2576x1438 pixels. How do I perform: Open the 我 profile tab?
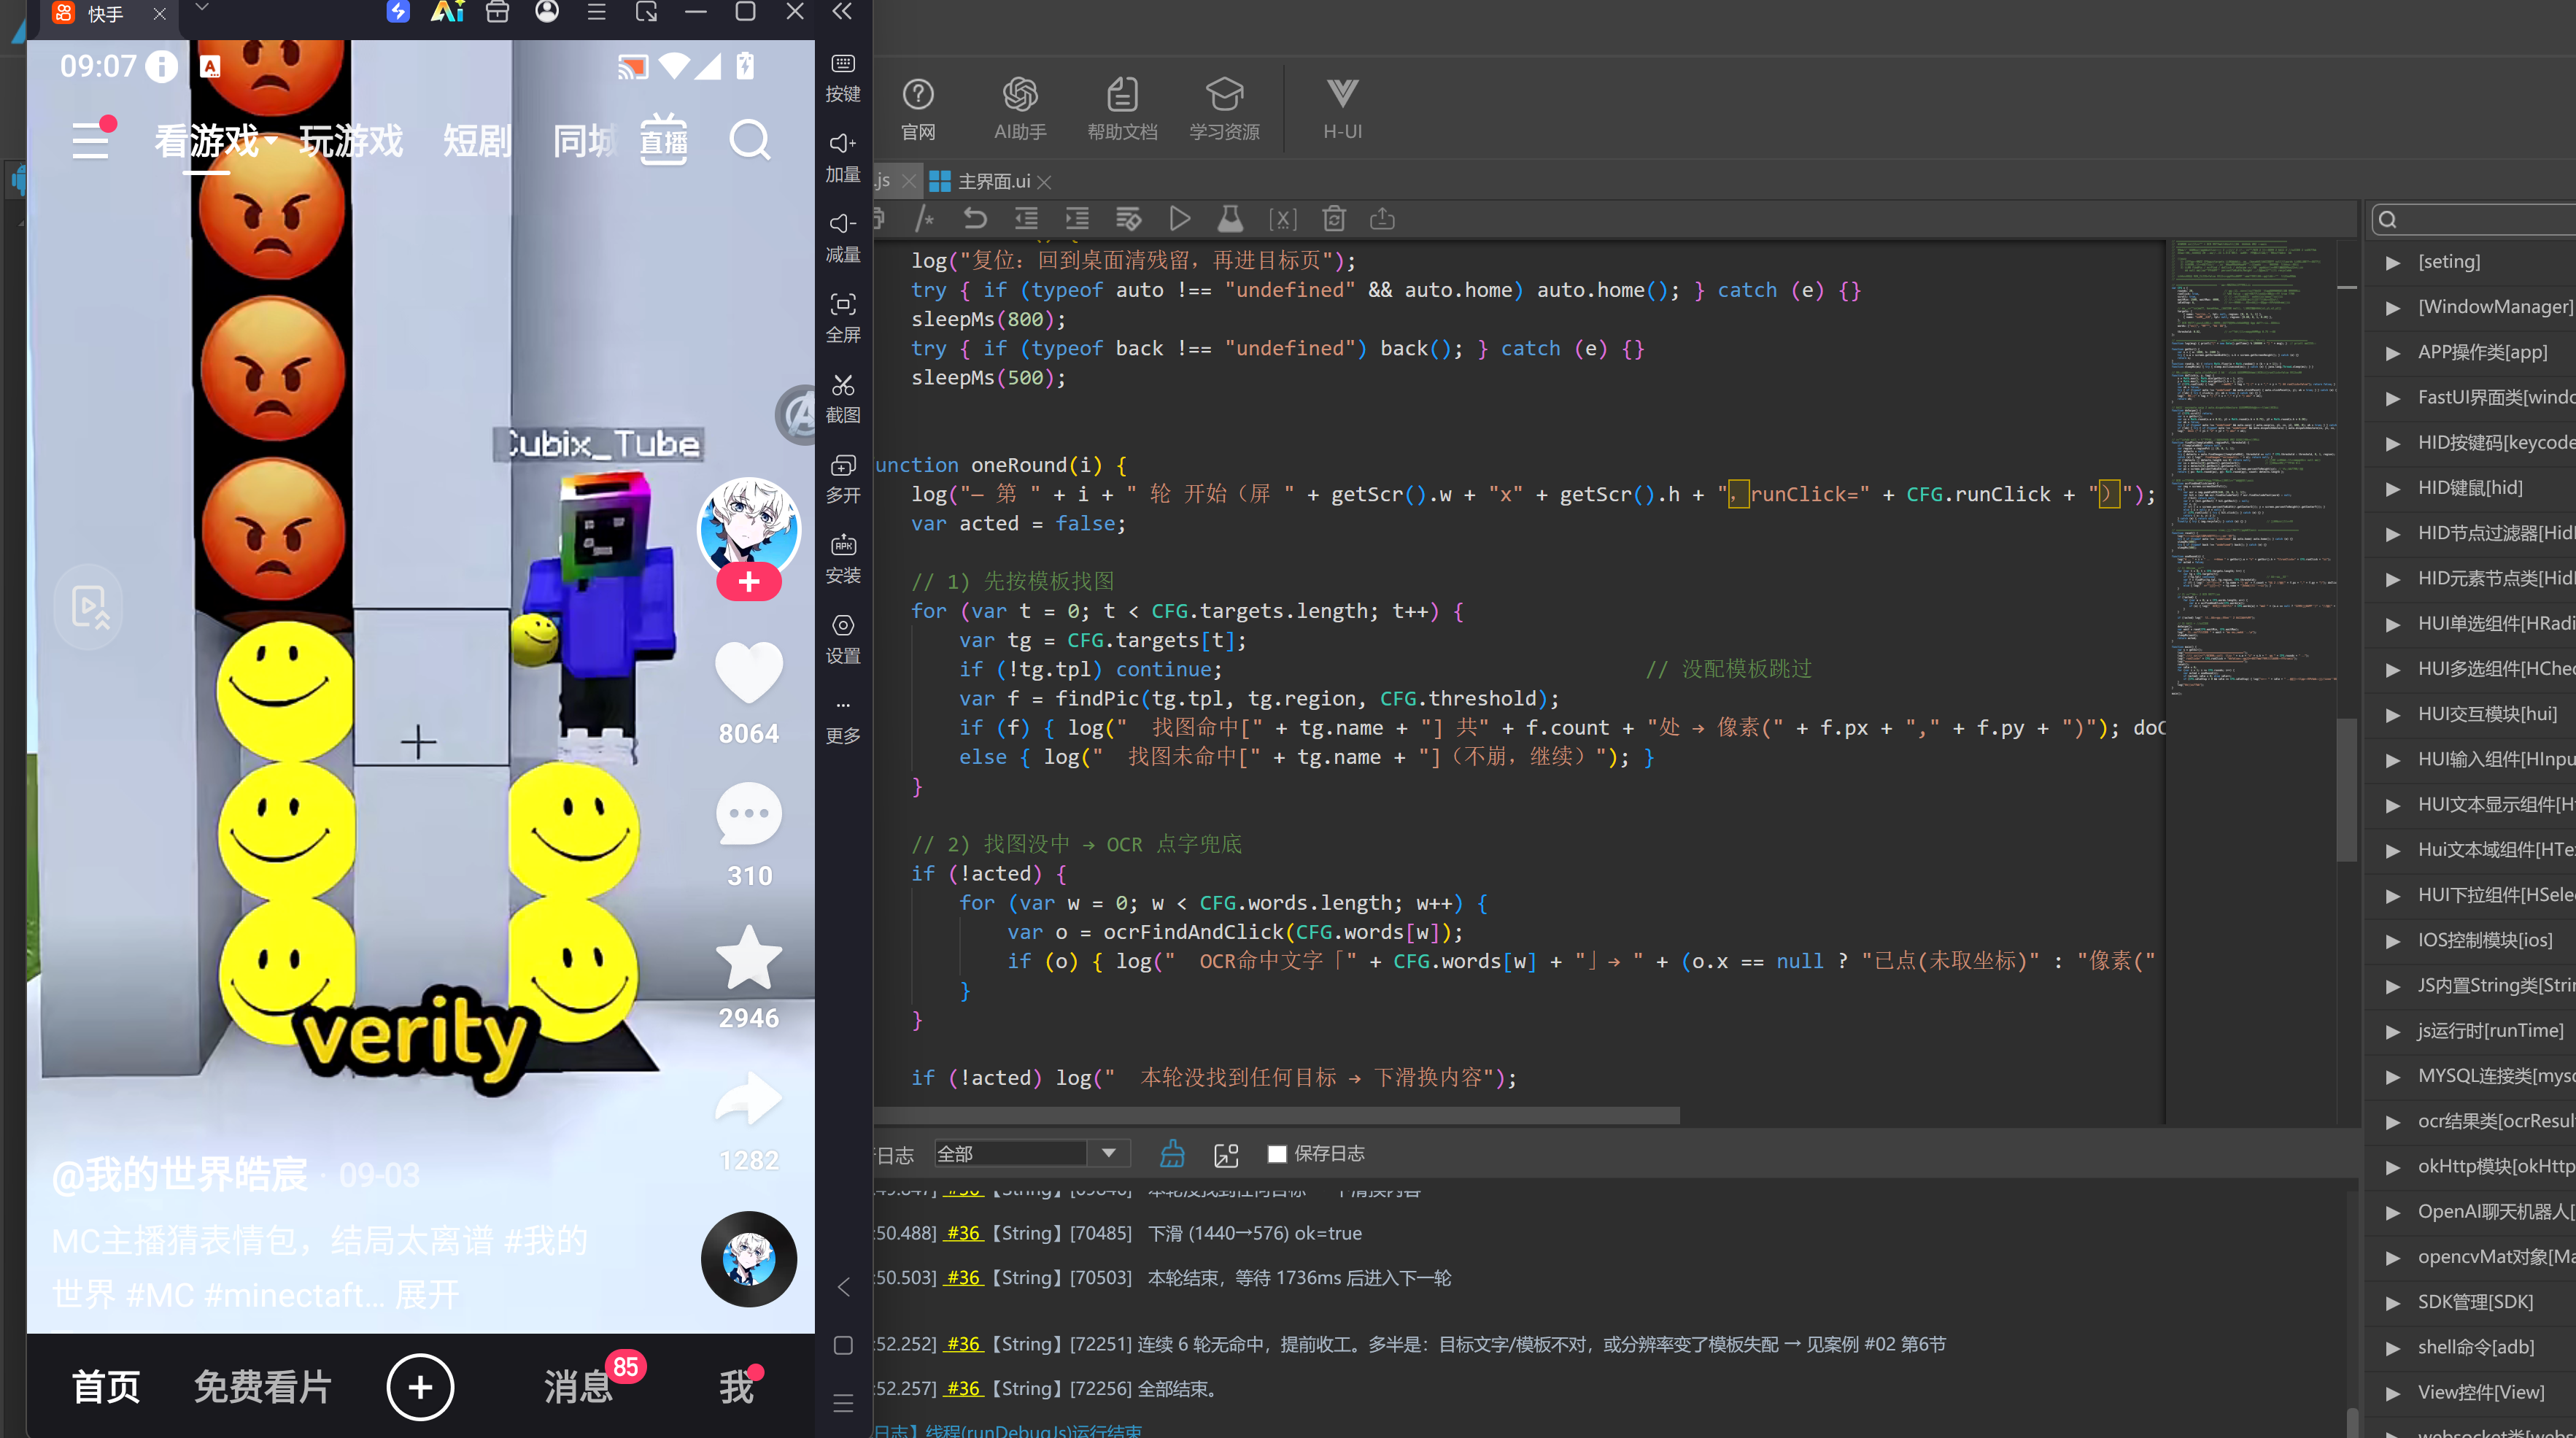click(x=736, y=1386)
